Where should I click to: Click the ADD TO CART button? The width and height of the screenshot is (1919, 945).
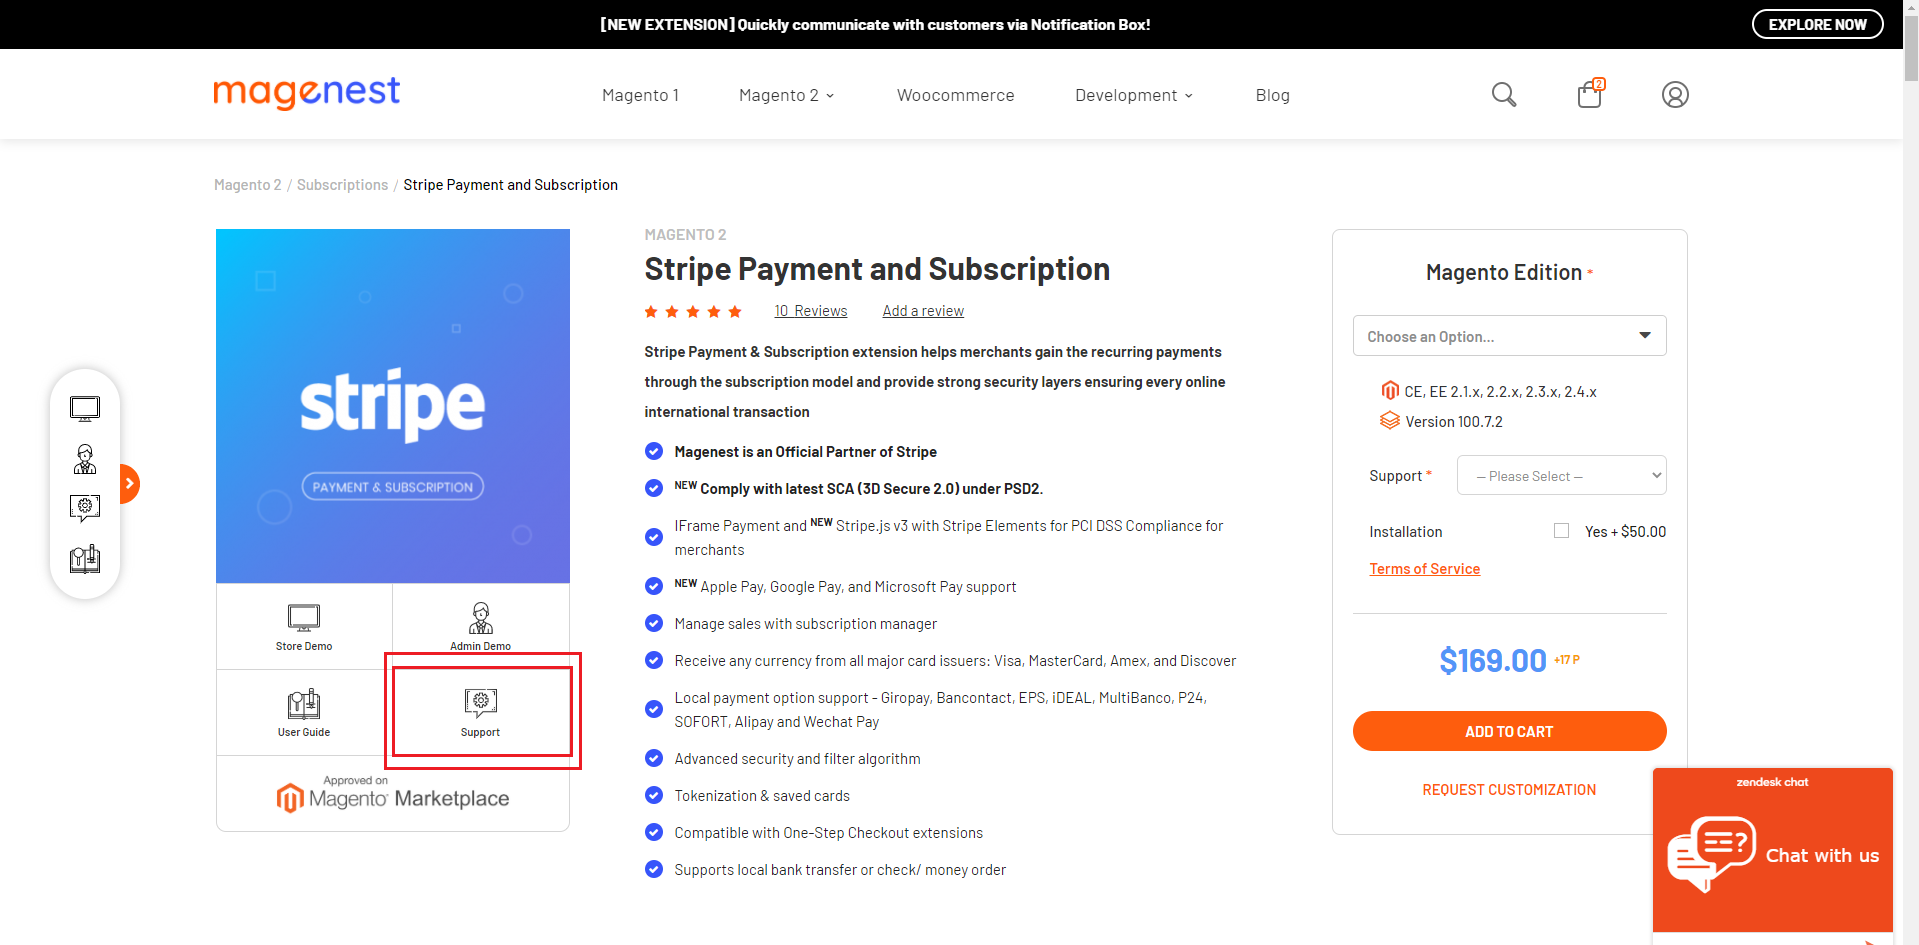tap(1509, 731)
